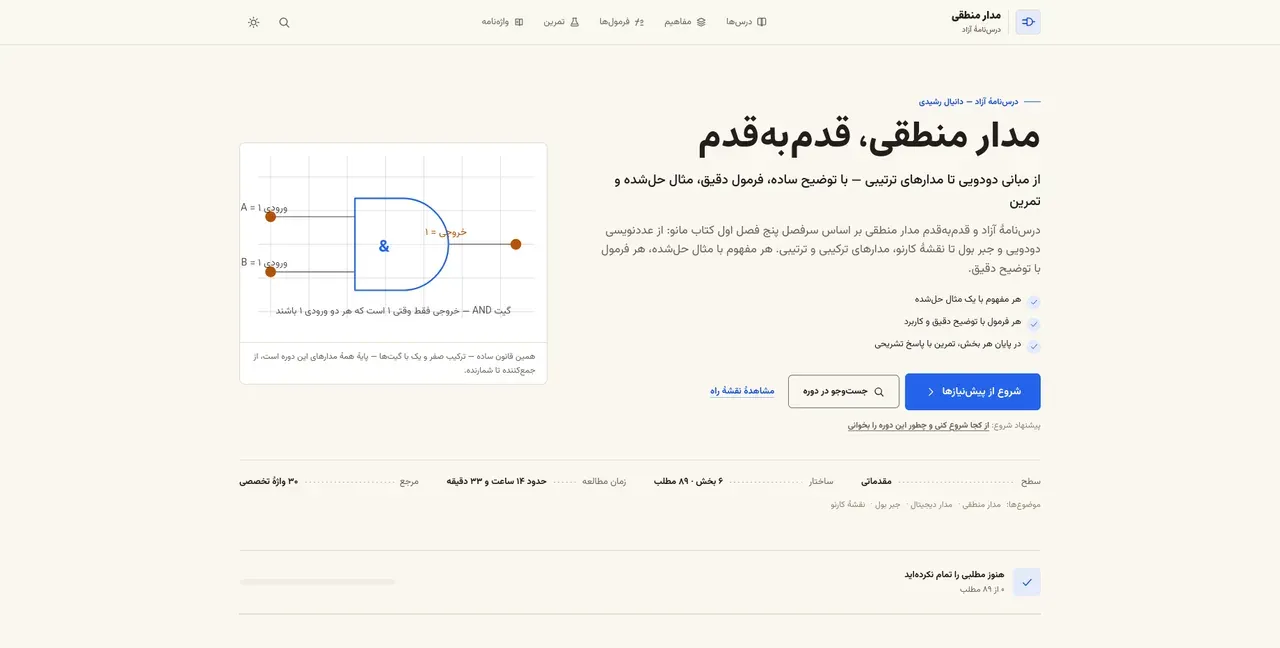Click the ۳۰ واژهٔ تخصصی value
The image size is (1280, 648).
(269, 481)
